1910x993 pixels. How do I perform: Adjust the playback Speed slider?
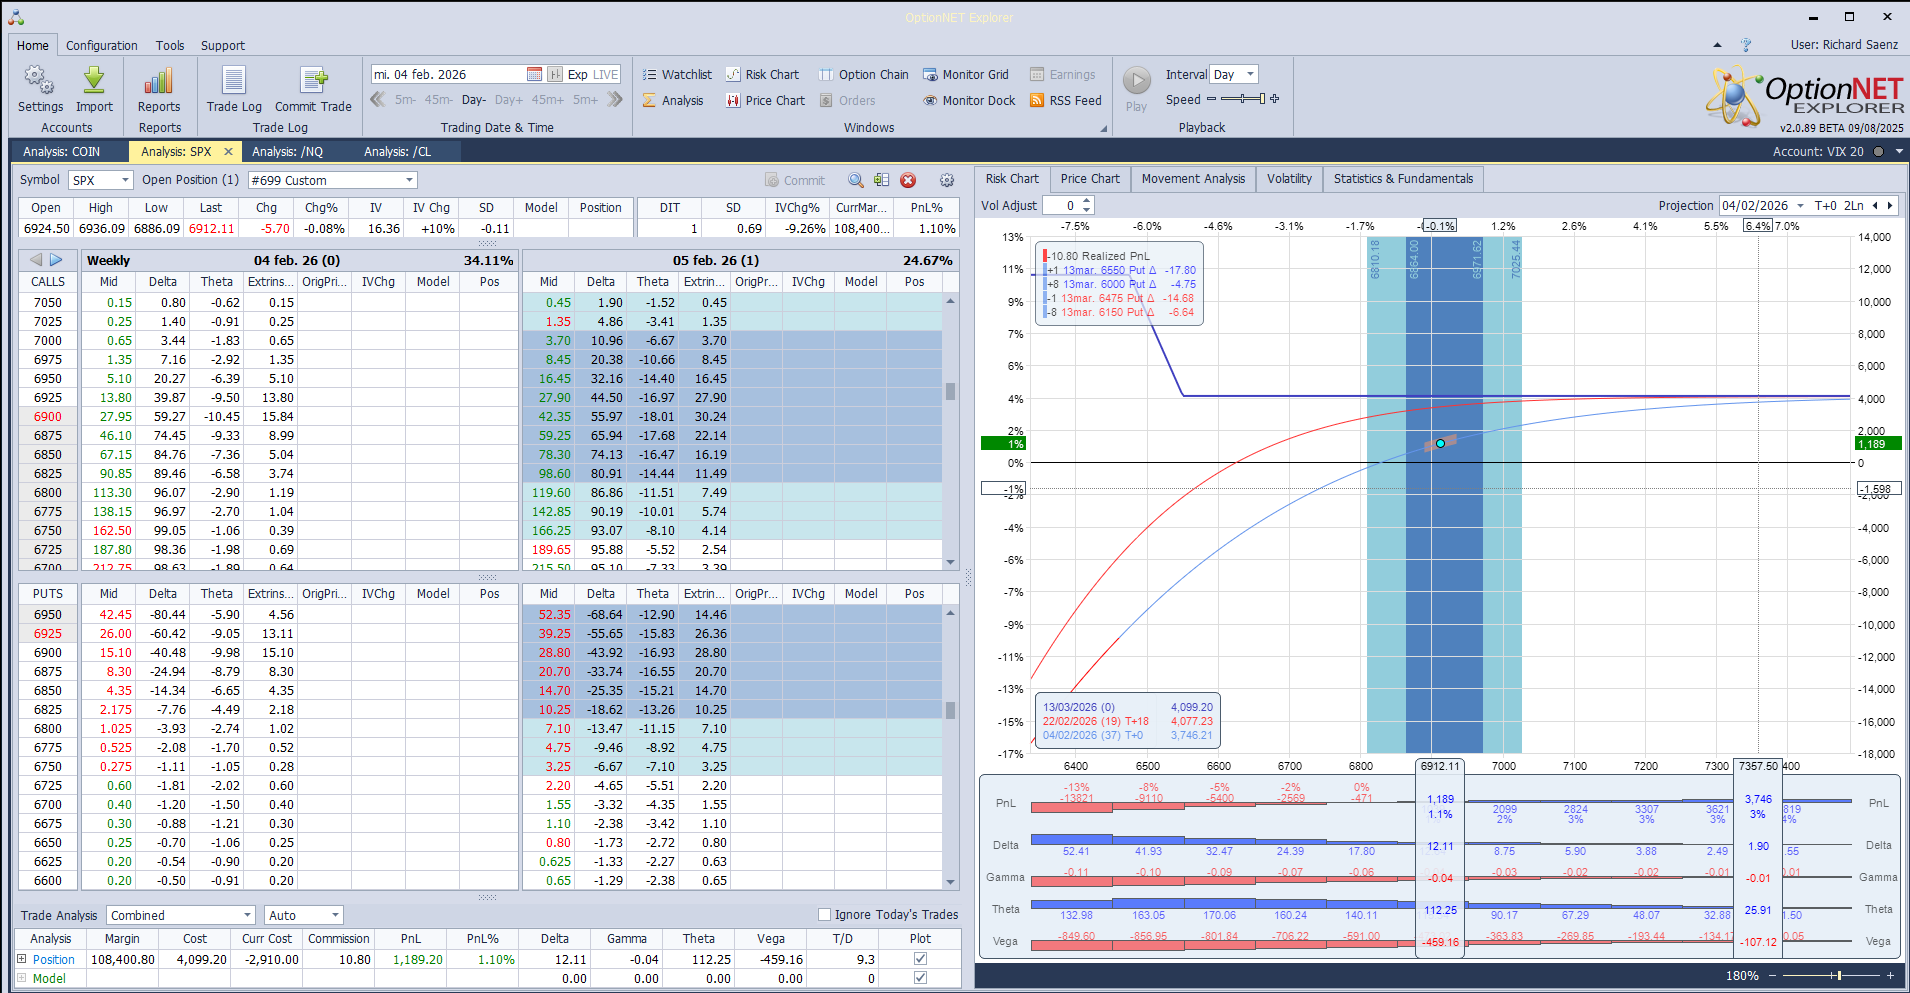point(1243,99)
